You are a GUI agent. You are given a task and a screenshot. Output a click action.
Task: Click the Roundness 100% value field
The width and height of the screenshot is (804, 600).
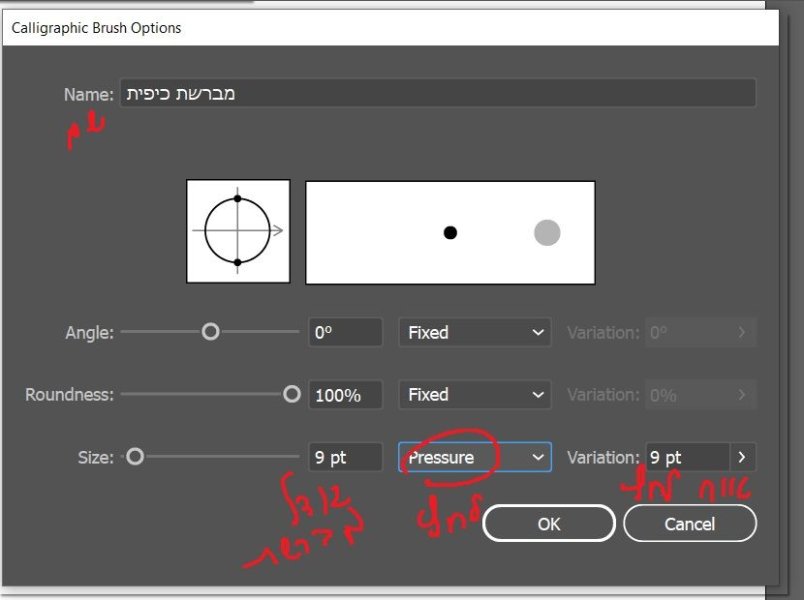coord(345,395)
